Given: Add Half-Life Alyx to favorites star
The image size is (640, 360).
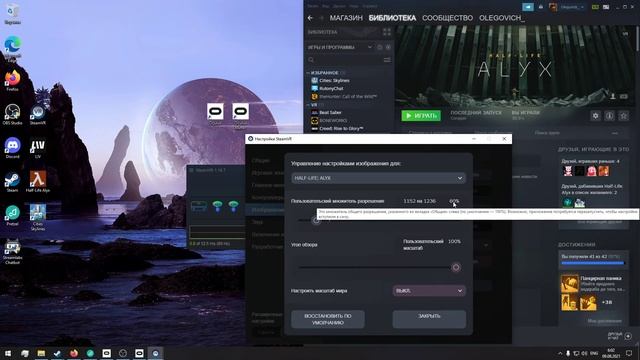Looking at the screenshot, I should click(x=623, y=116).
